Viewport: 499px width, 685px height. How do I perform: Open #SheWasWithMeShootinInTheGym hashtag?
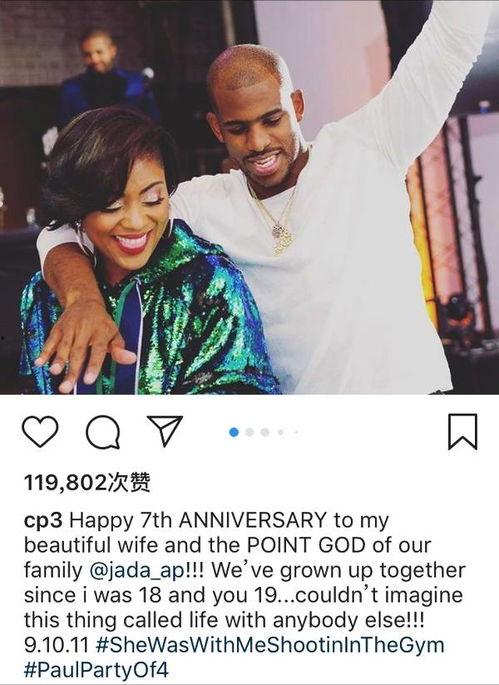269,645
